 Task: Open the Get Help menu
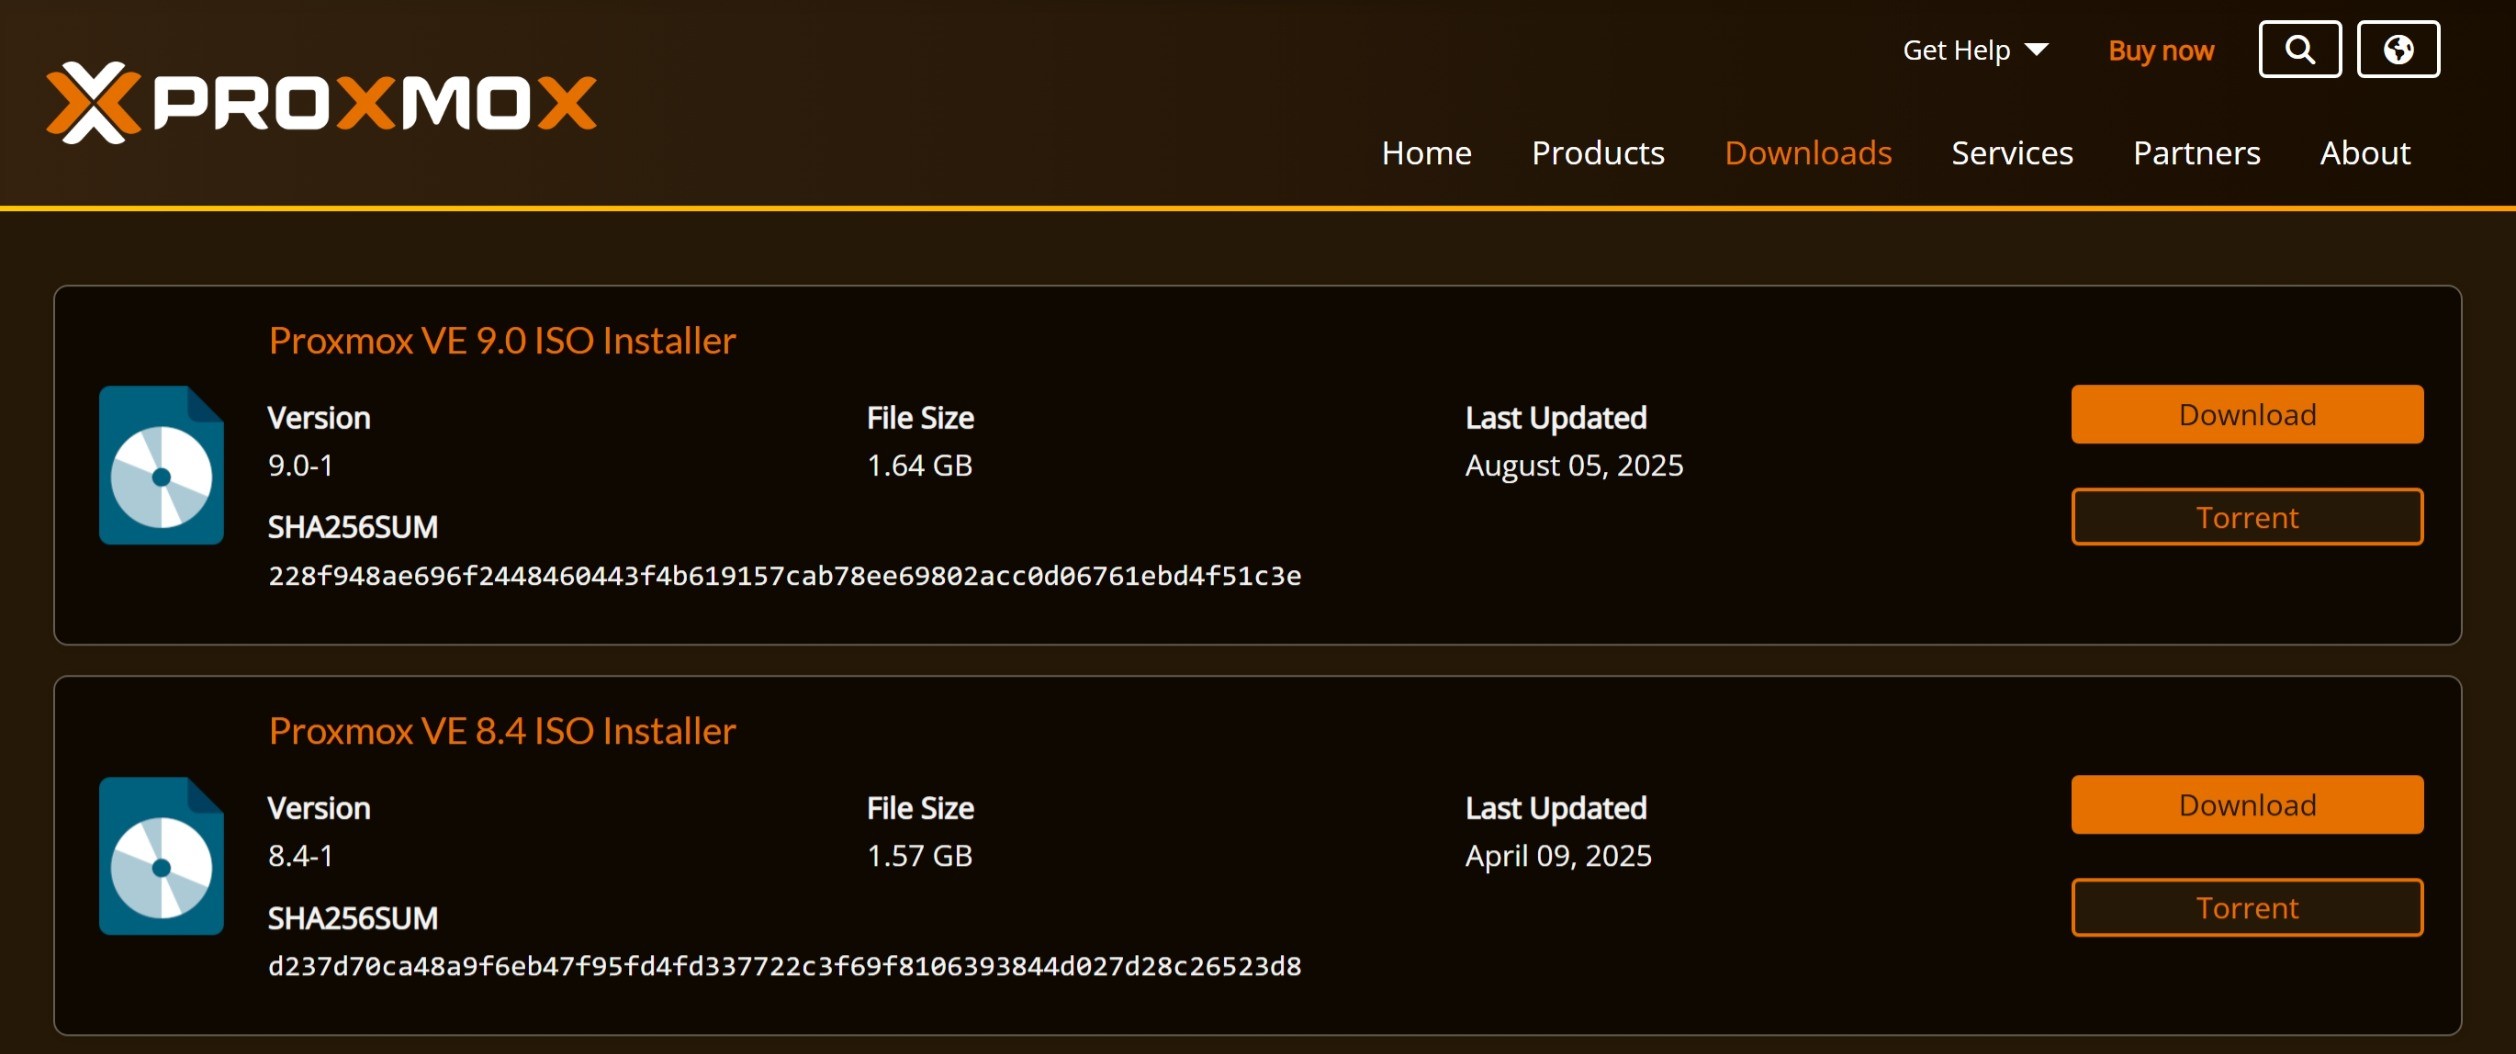[x=1975, y=50]
